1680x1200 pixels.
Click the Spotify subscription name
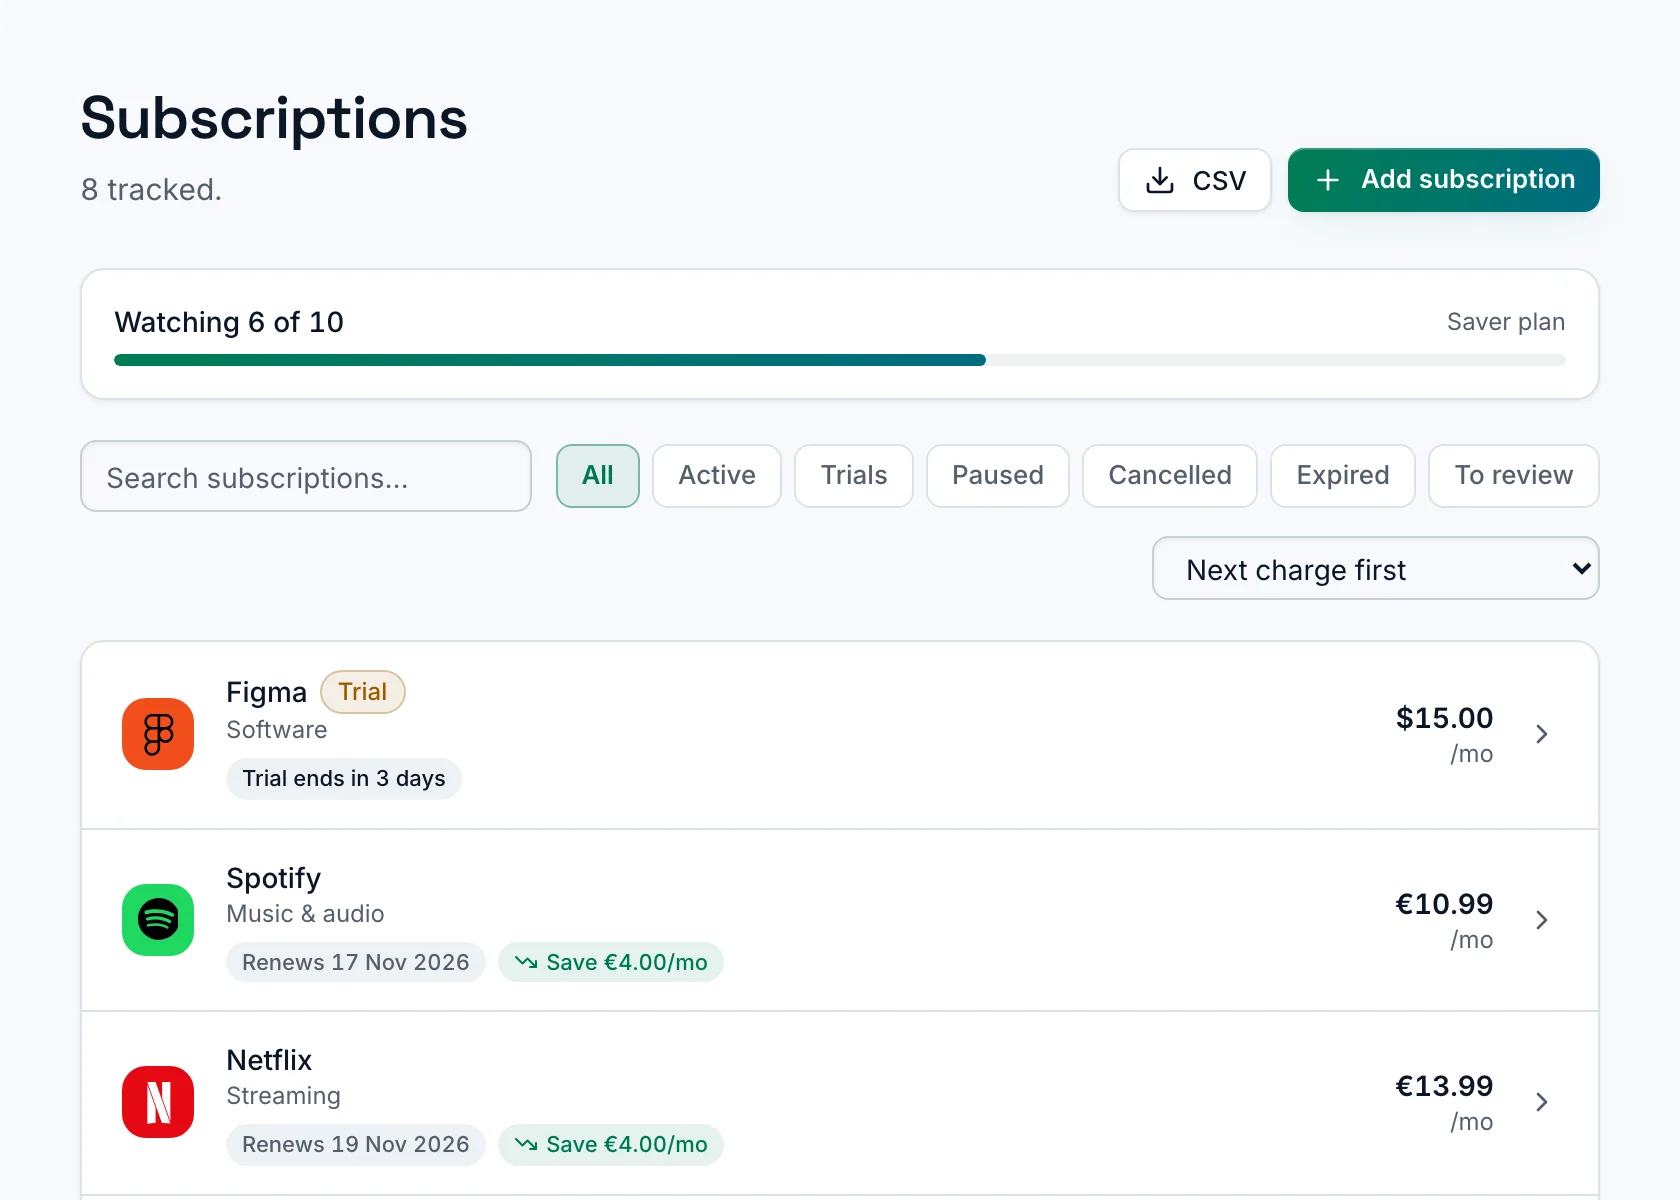(x=274, y=878)
